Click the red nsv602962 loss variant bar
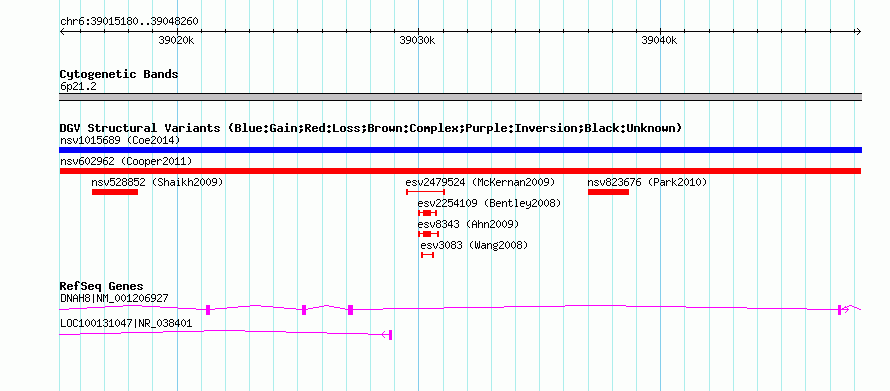 (x=460, y=171)
